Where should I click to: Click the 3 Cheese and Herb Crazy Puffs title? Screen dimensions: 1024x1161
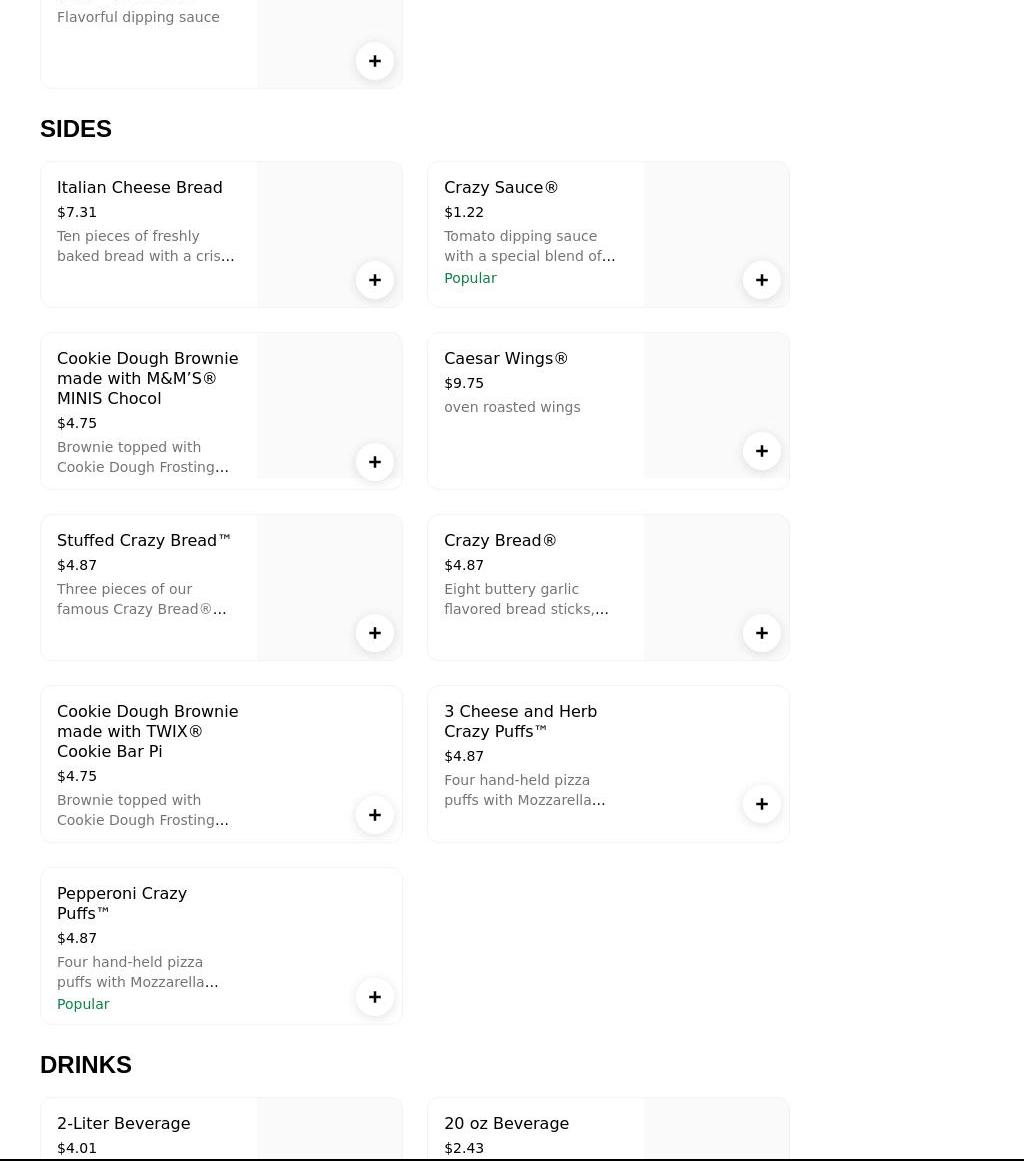pos(520,721)
